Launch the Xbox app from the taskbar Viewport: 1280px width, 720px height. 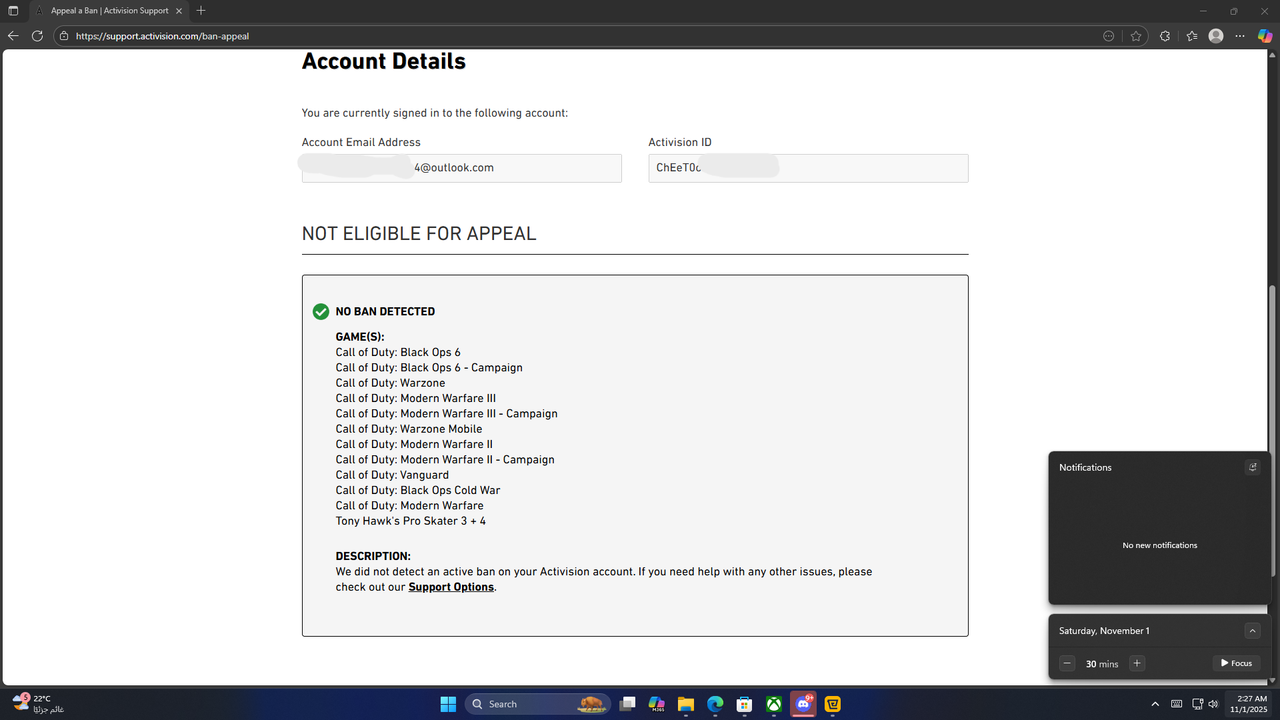773,704
